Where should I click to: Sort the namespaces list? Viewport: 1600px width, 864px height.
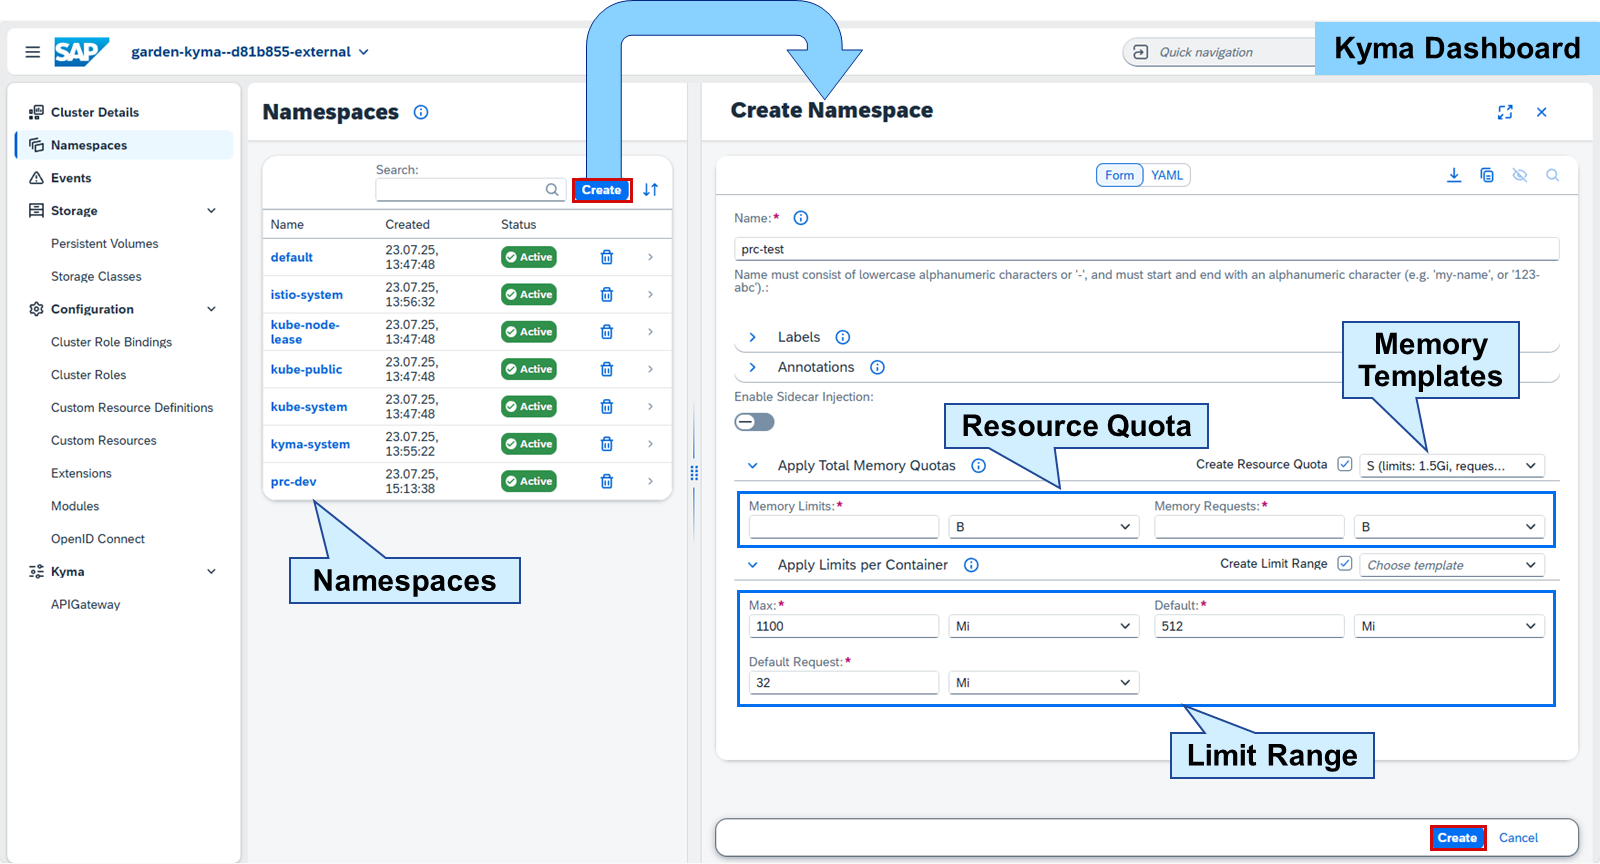pos(651,190)
